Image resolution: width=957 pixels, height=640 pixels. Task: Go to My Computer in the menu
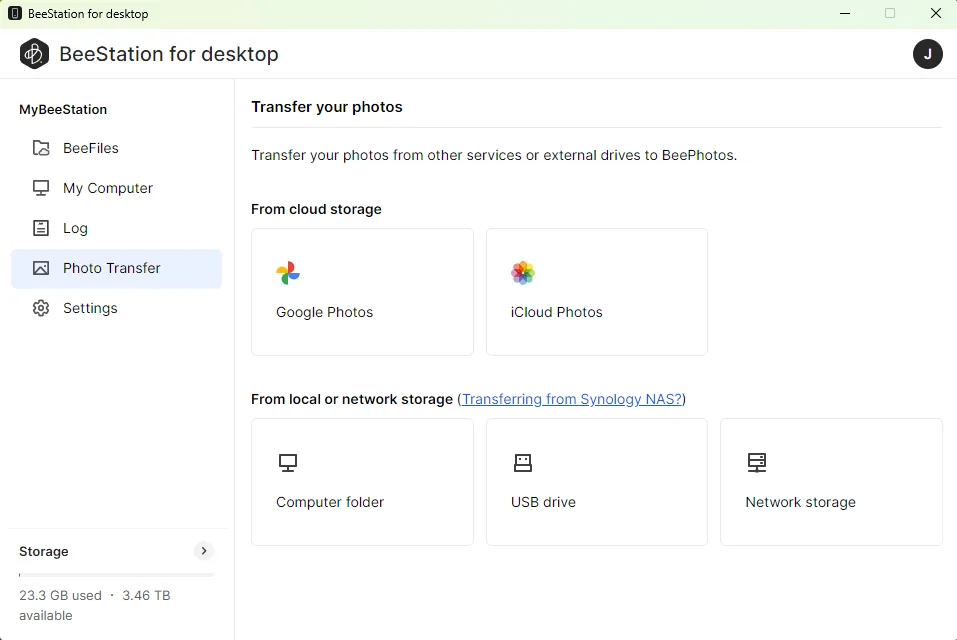pyautogui.click(x=107, y=188)
